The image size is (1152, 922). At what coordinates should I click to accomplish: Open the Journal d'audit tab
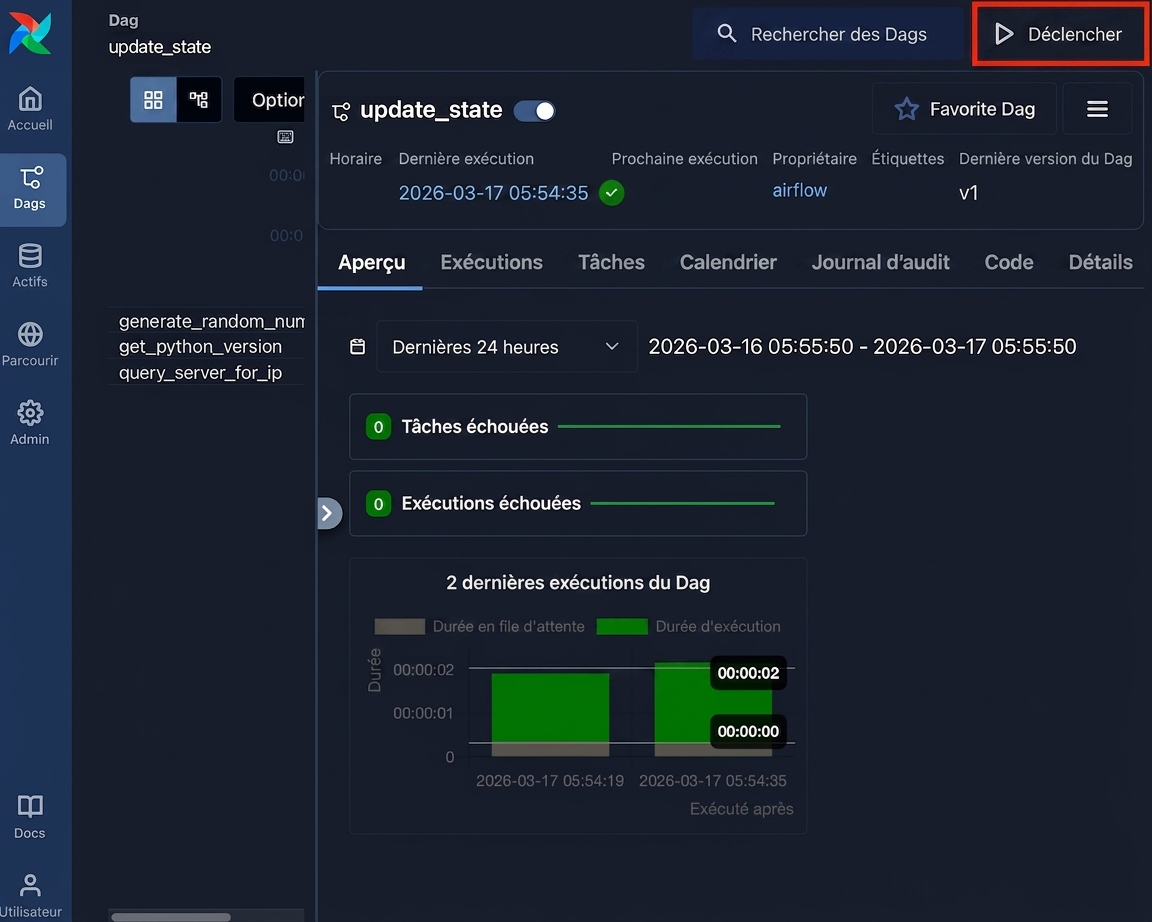pos(880,262)
